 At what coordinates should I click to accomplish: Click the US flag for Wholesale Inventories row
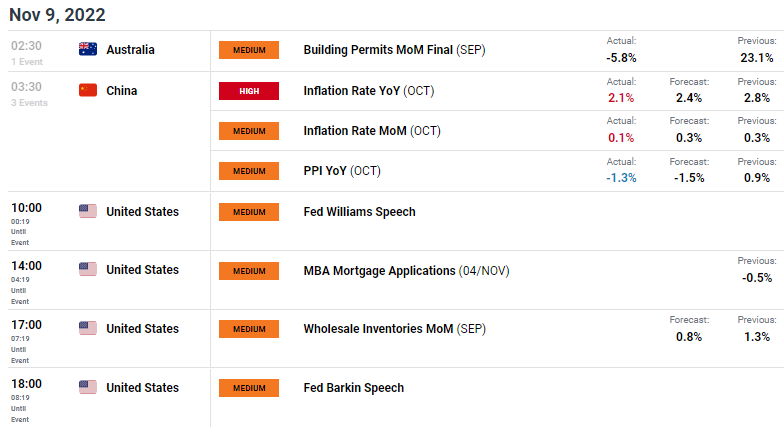(x=88, y=328)
